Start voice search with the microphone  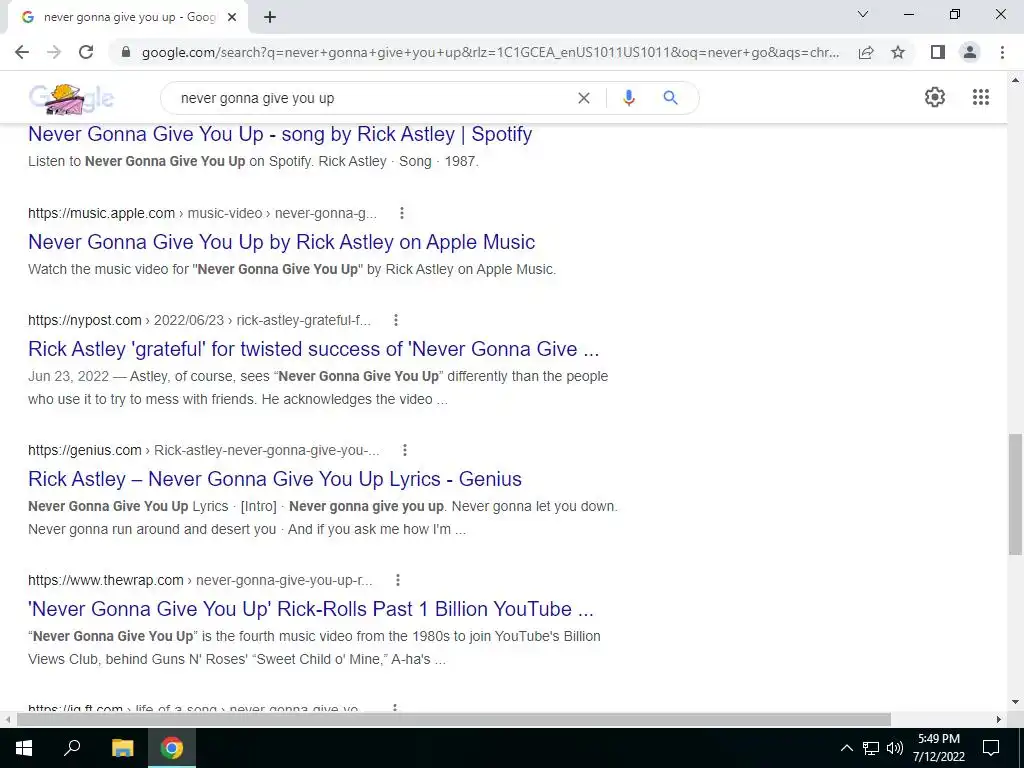click(x=628, y=98)
